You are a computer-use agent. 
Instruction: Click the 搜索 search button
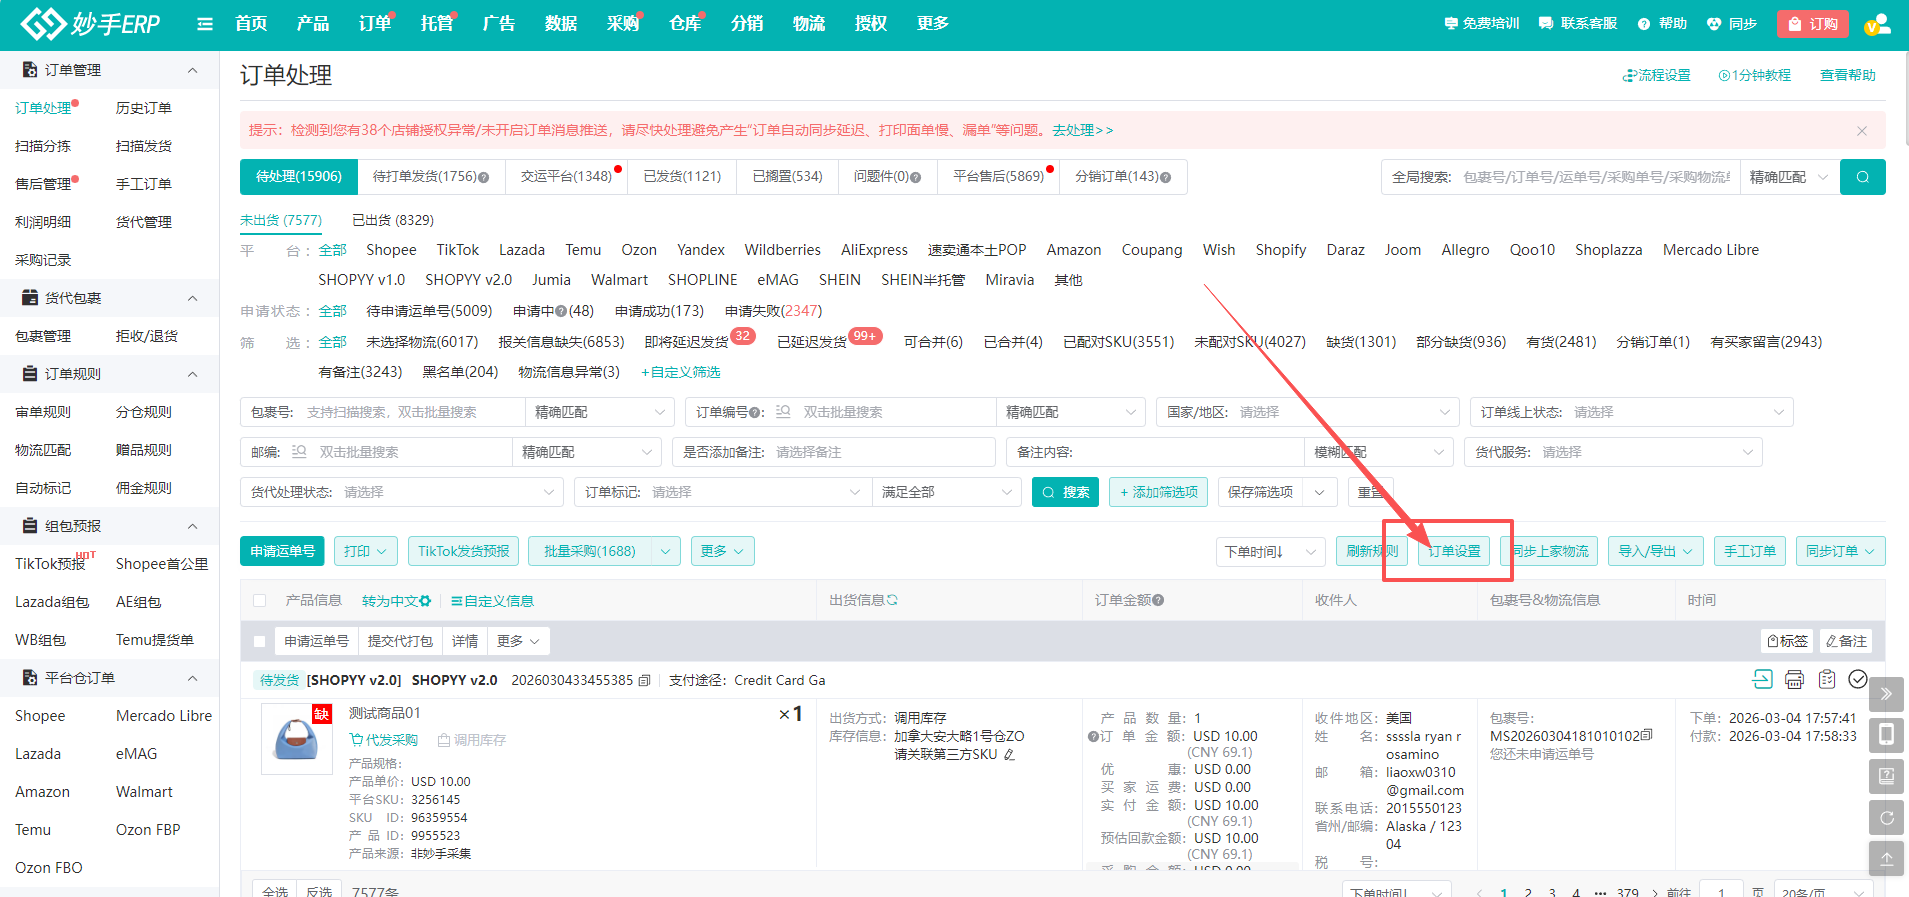coord(1065,492)
